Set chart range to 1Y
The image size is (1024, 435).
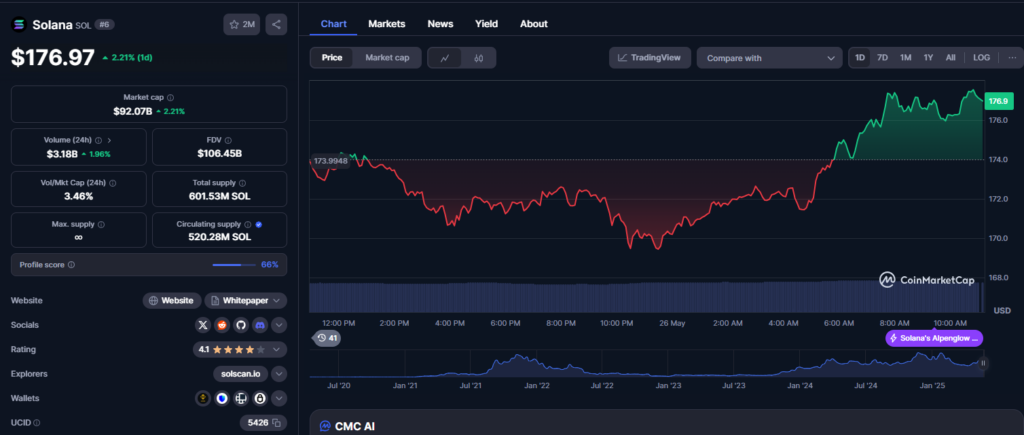pos(928,57)
